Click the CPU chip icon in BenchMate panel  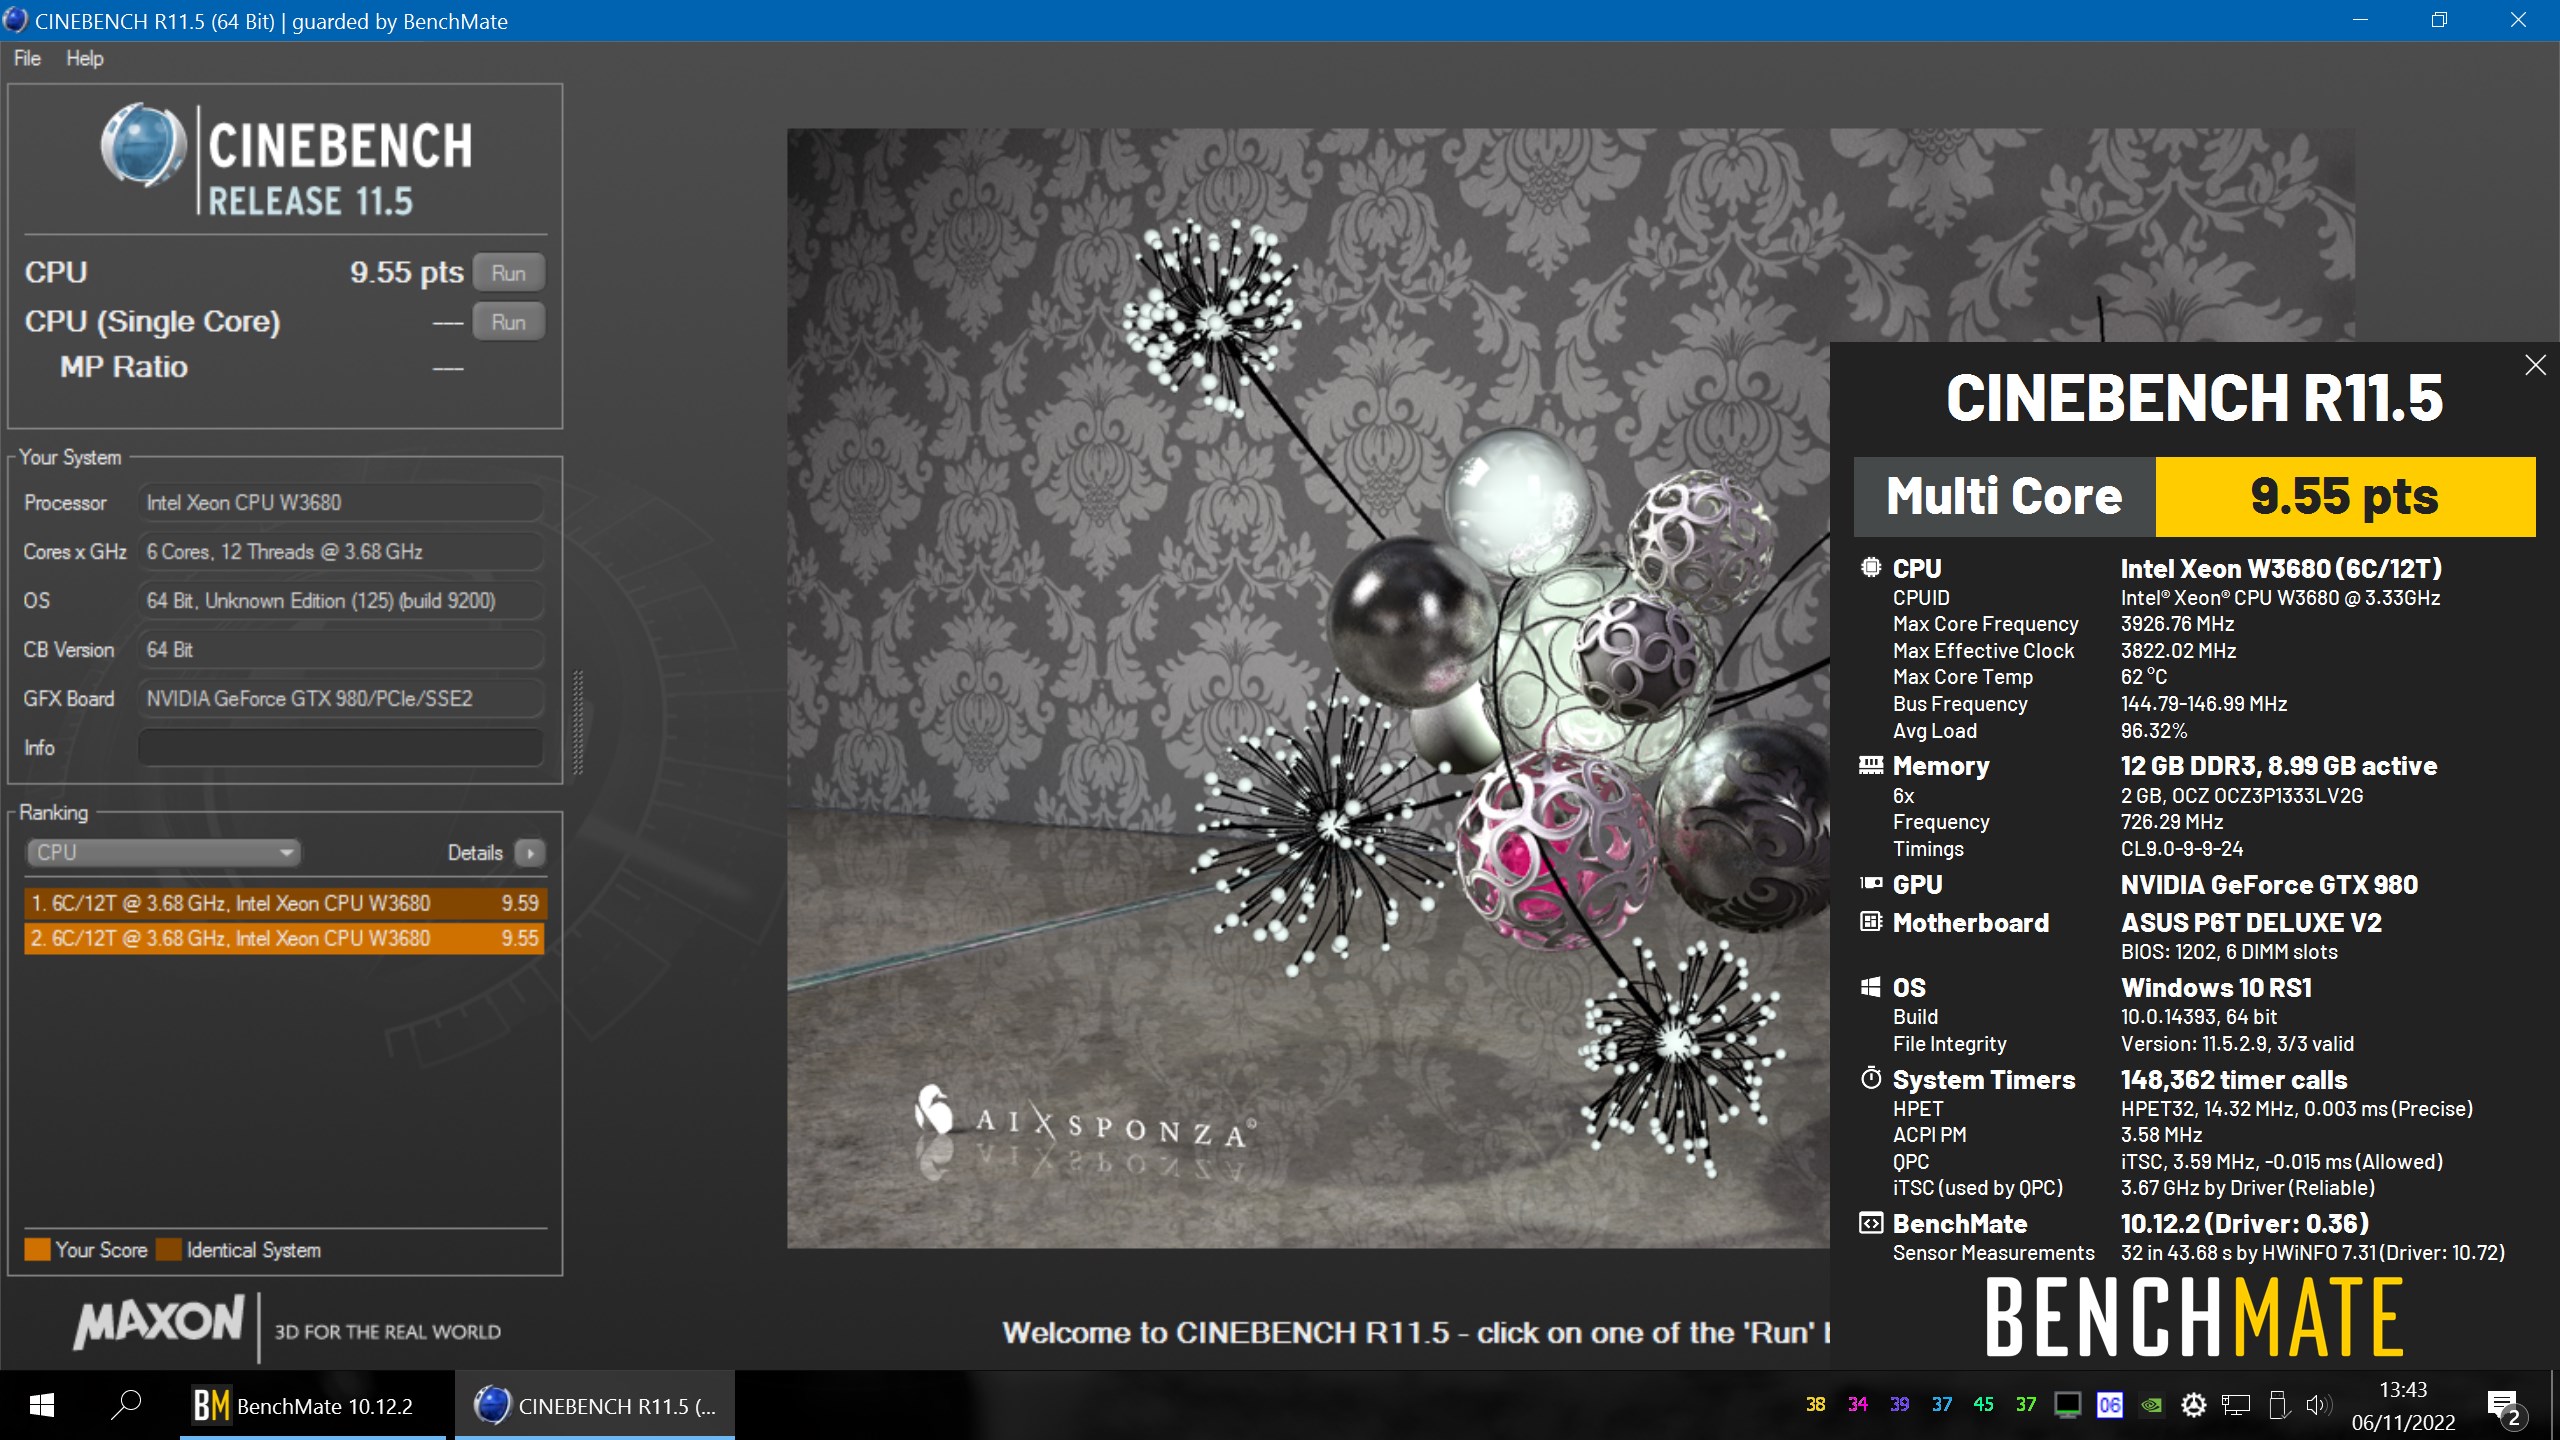pos(1870,567)
